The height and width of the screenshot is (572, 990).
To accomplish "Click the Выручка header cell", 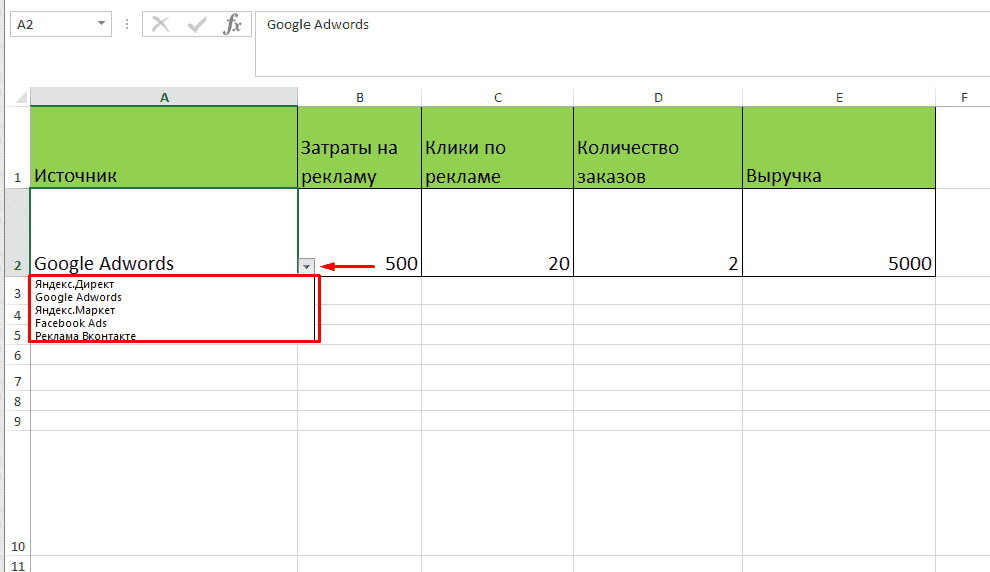I will [x=839, y=147].
